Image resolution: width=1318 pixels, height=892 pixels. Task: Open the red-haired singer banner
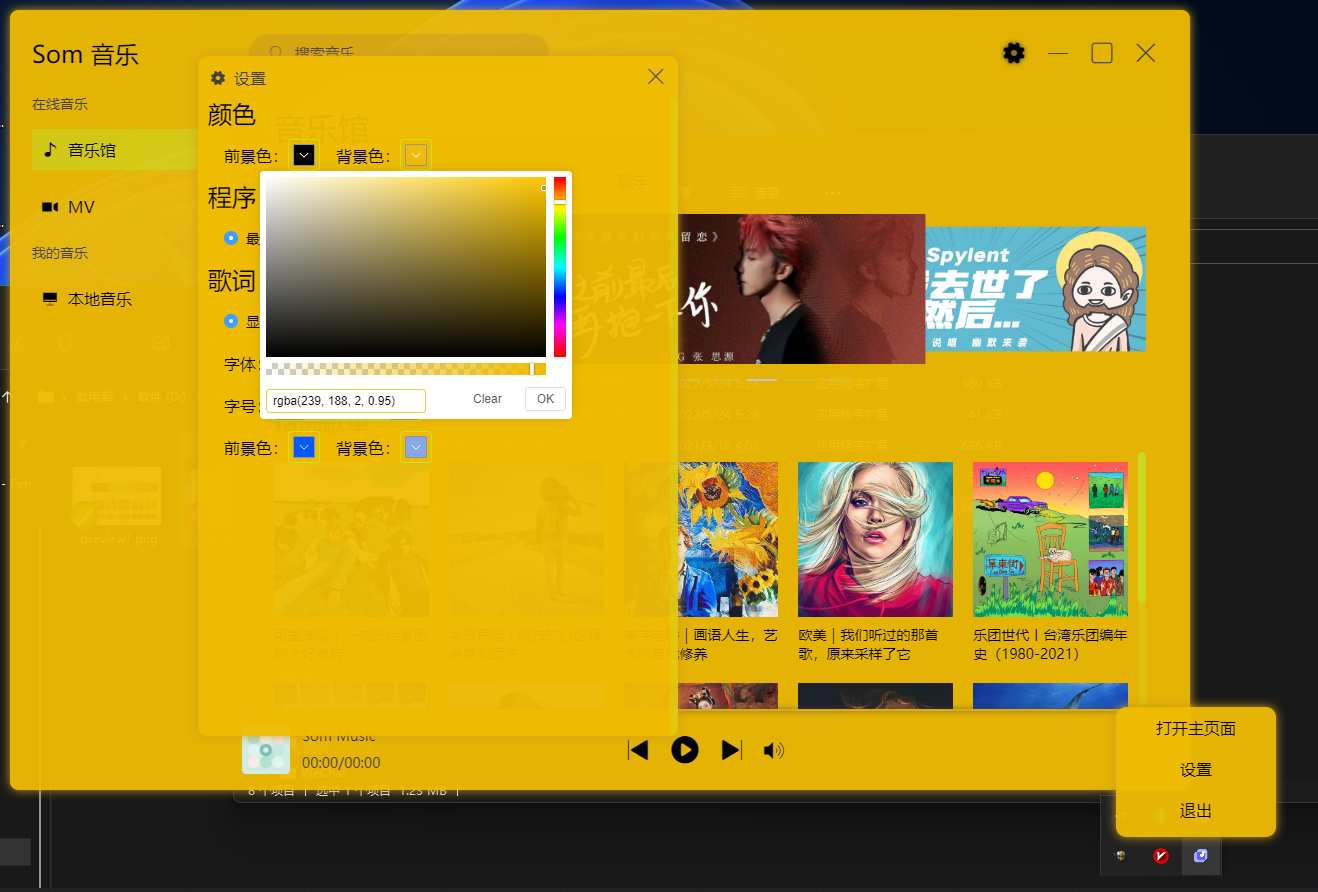click(x=801, y=289)
